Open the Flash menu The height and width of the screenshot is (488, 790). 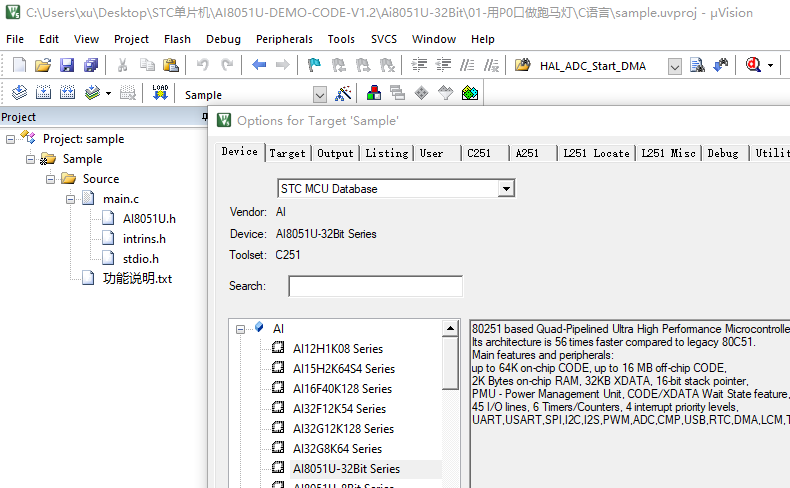click(177, 39)
